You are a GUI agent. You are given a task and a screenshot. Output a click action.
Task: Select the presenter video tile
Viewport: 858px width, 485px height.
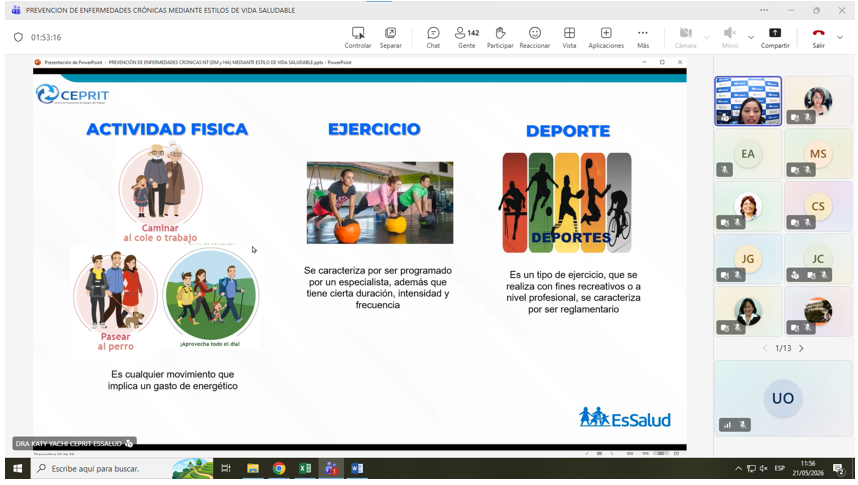pyautogui.click(x=748, y=101)
